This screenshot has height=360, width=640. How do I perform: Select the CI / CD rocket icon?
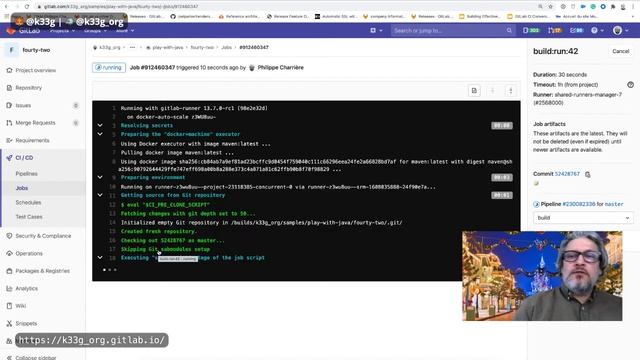9,158
